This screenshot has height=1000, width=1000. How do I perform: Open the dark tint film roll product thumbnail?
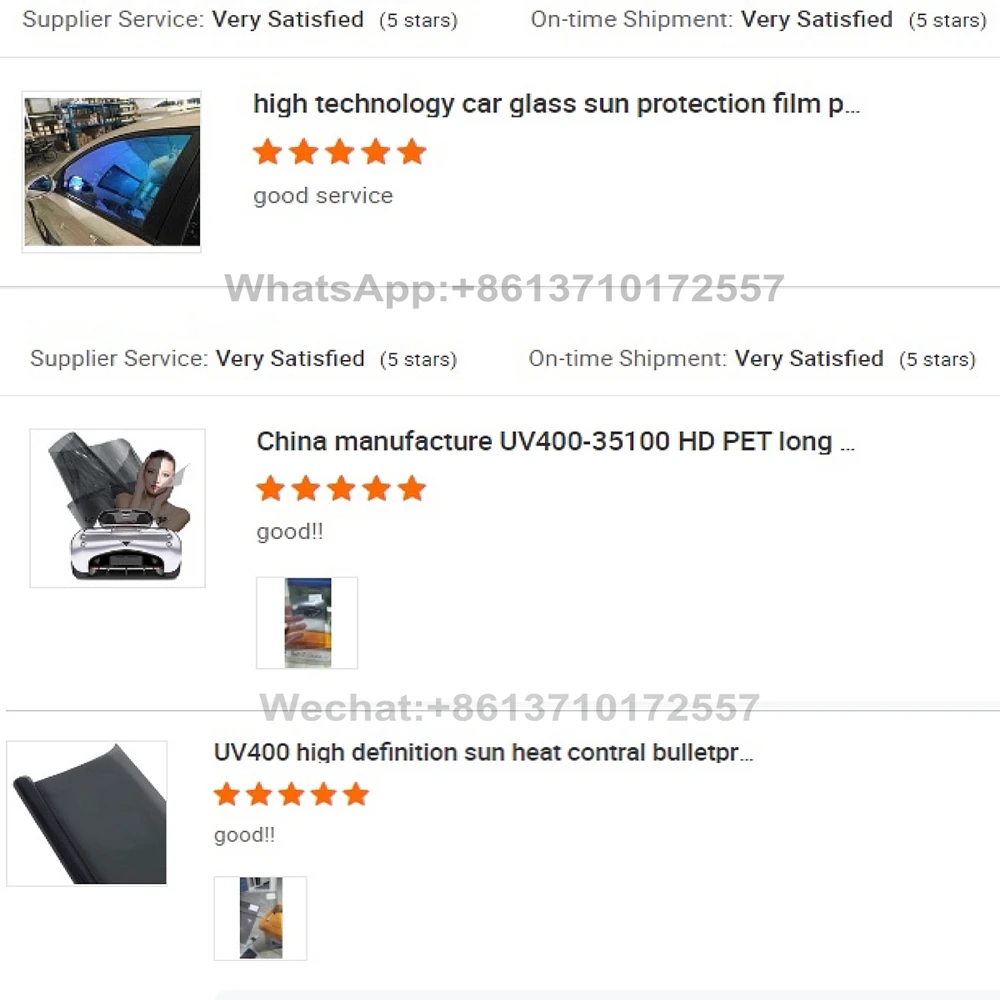coord(87,813)
